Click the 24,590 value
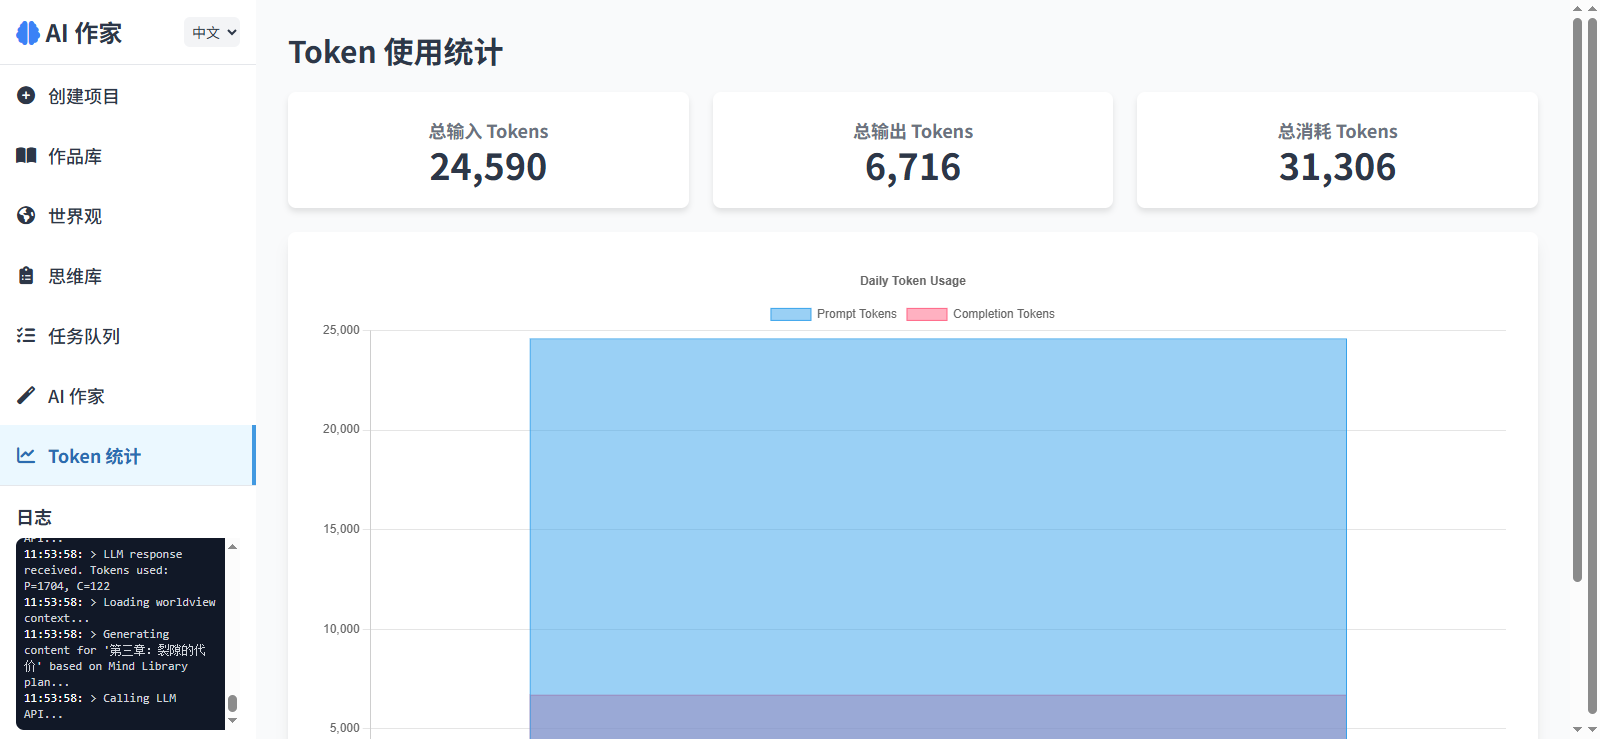This screenshot has width=1600, height=739. (488, 167)
